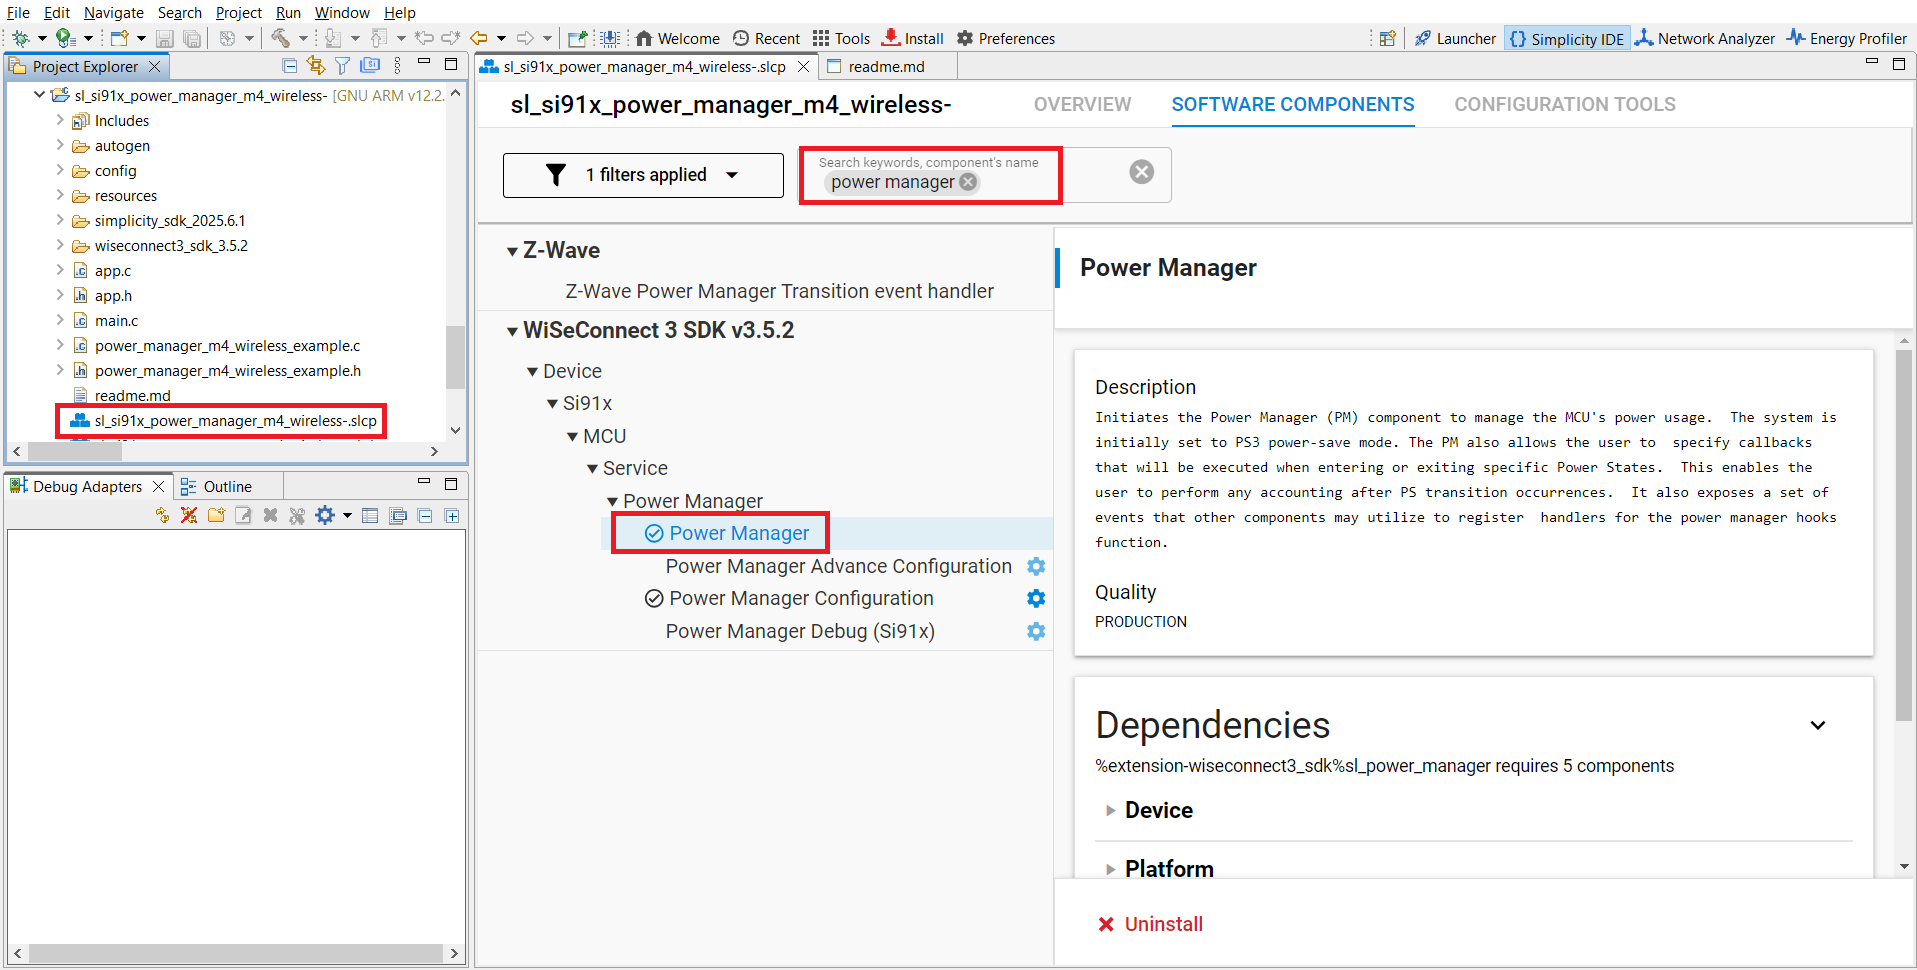Collapse all items in Project Explorer
This screenshot has width=1917, height=970.
[x=289, y=64]
